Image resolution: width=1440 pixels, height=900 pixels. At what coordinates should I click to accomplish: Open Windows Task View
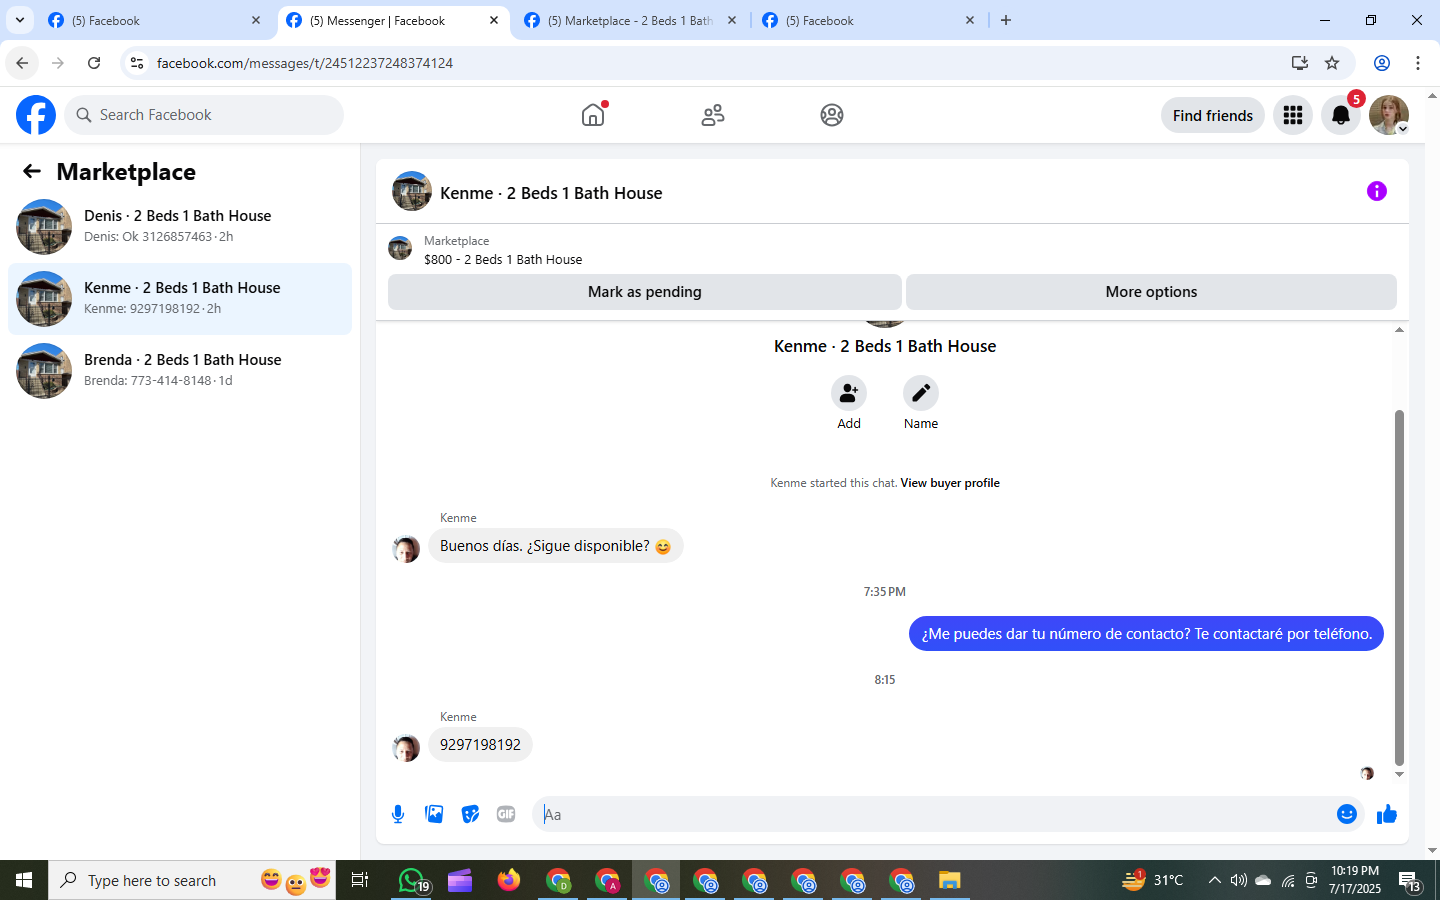(x=360, y=880)
